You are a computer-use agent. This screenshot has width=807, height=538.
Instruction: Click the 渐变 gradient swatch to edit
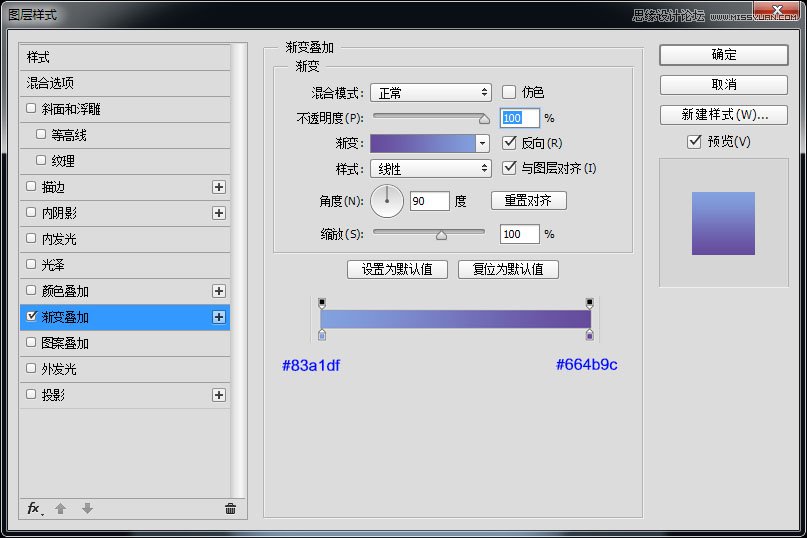click(x=423, y=143)
